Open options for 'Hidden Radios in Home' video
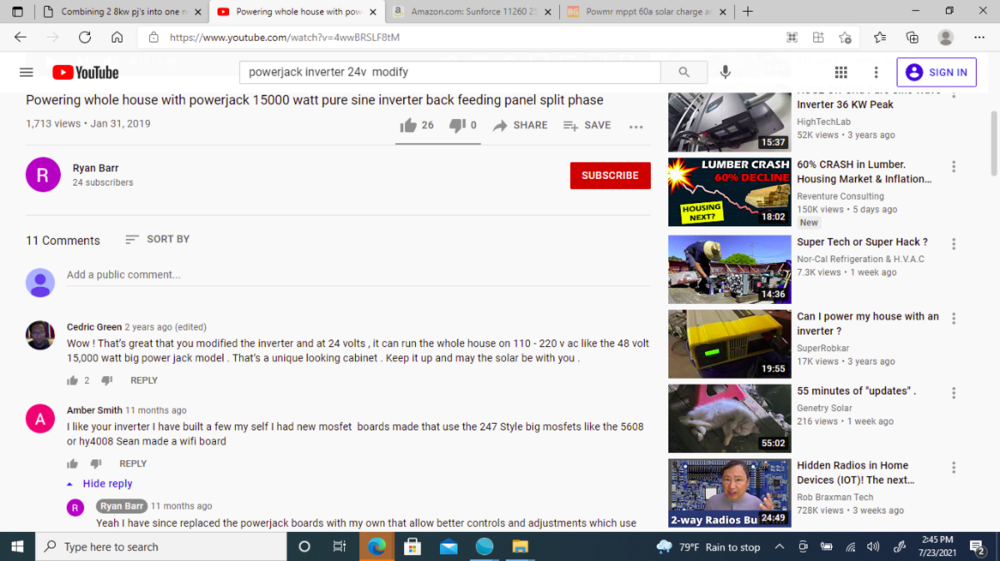Viewport: 1000px width, 561px height. (953, 468)
